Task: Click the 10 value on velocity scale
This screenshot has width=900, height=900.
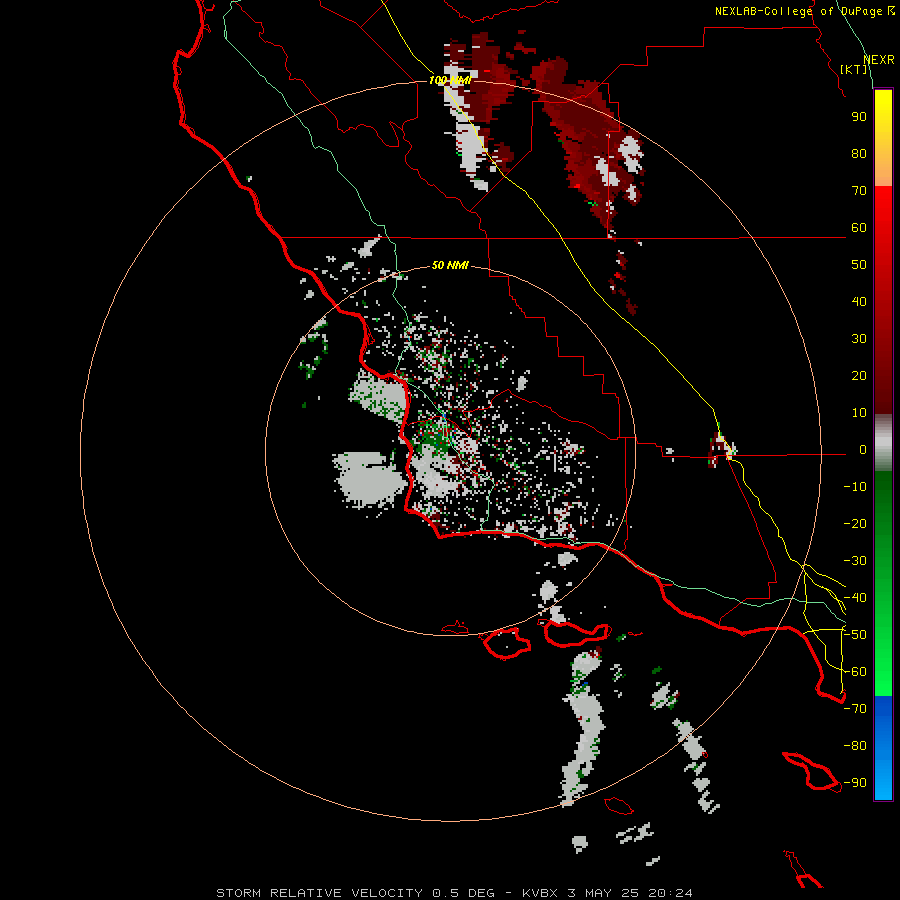Action: point(859,413)
